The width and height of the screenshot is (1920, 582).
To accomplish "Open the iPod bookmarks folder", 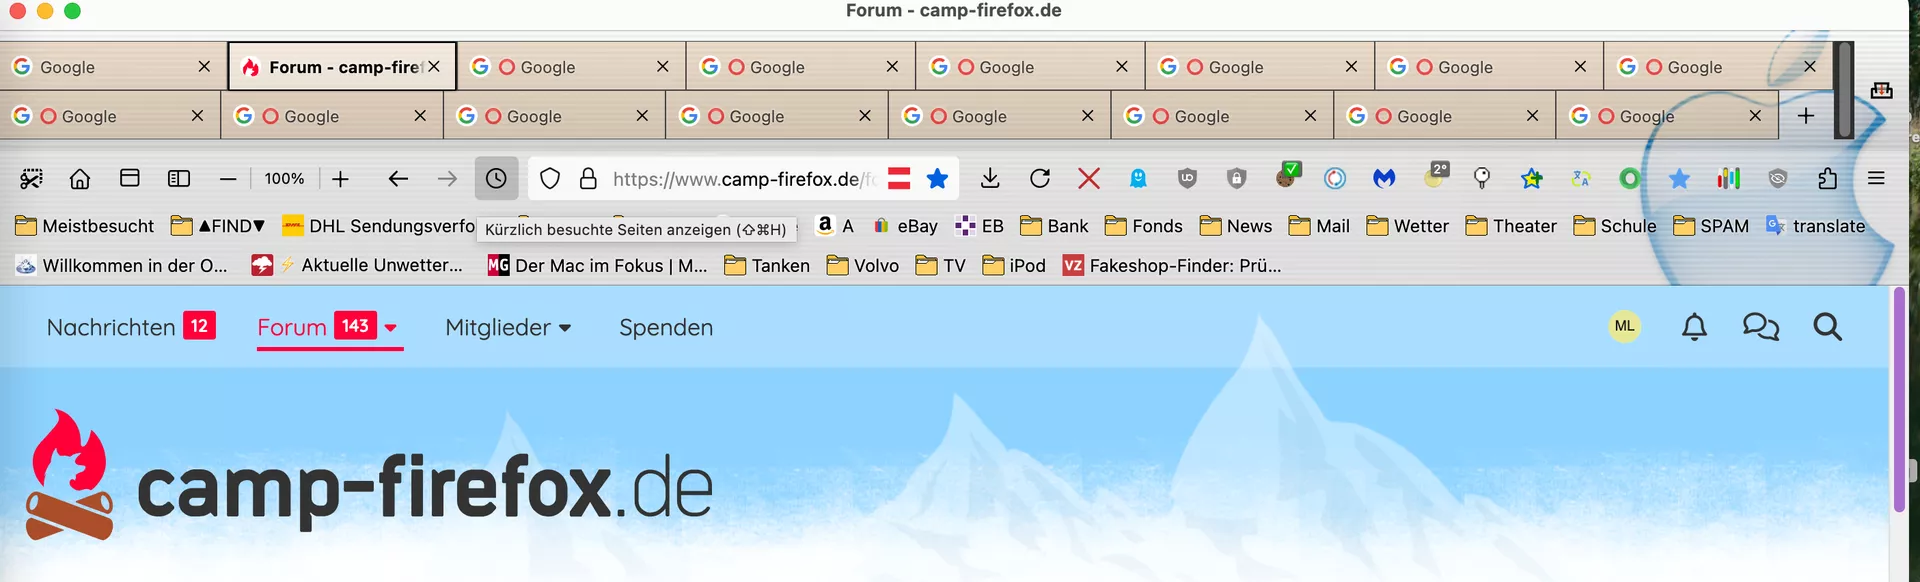I will coord(1014,265).
